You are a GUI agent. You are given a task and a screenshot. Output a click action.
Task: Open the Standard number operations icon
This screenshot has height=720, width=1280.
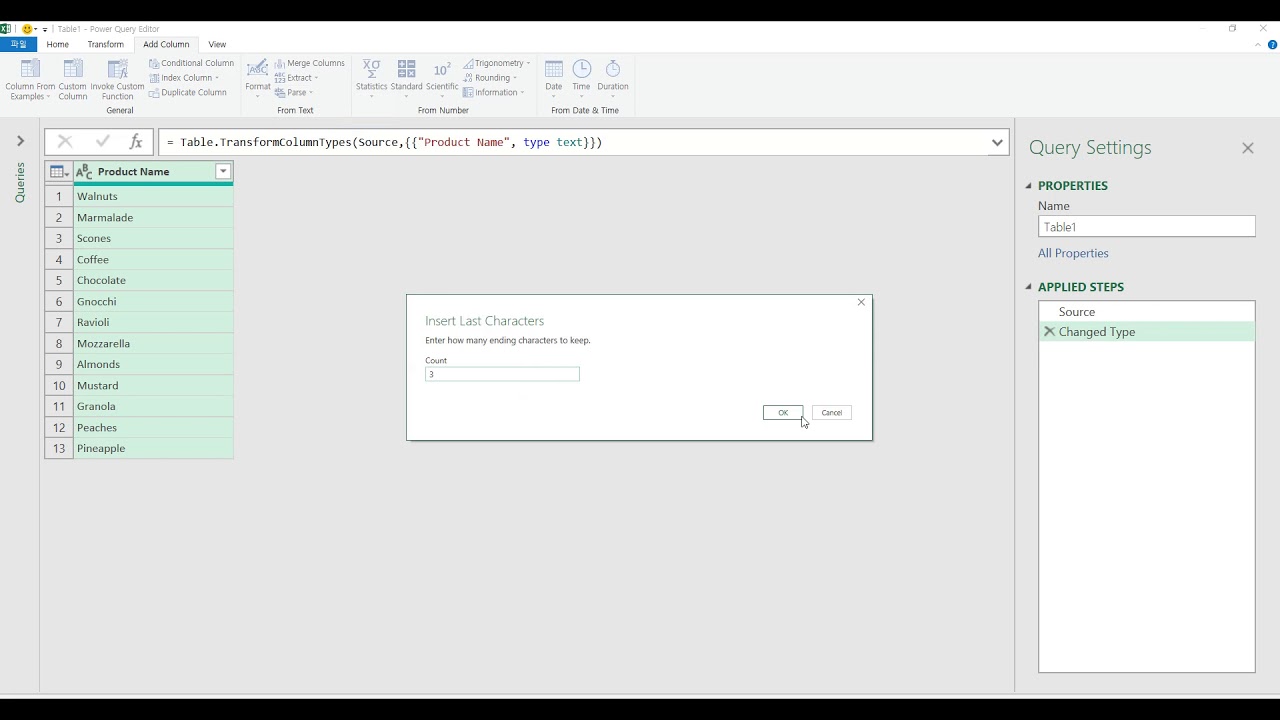pos(406,69)
